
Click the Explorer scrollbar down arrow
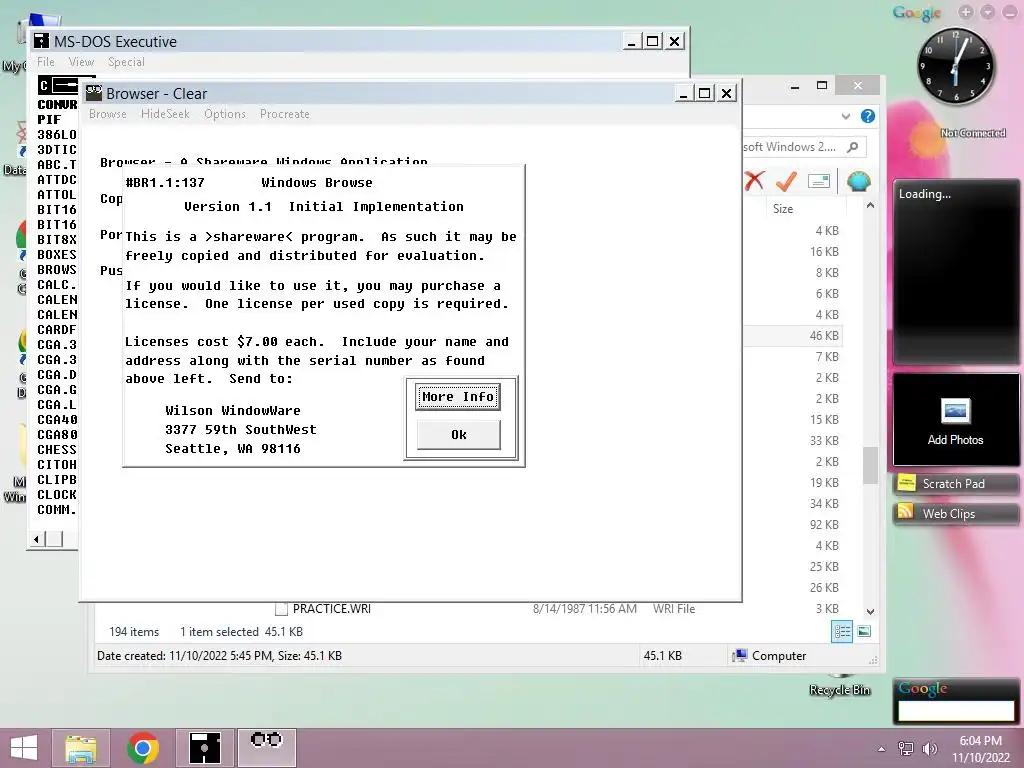(x=870, y=612)
